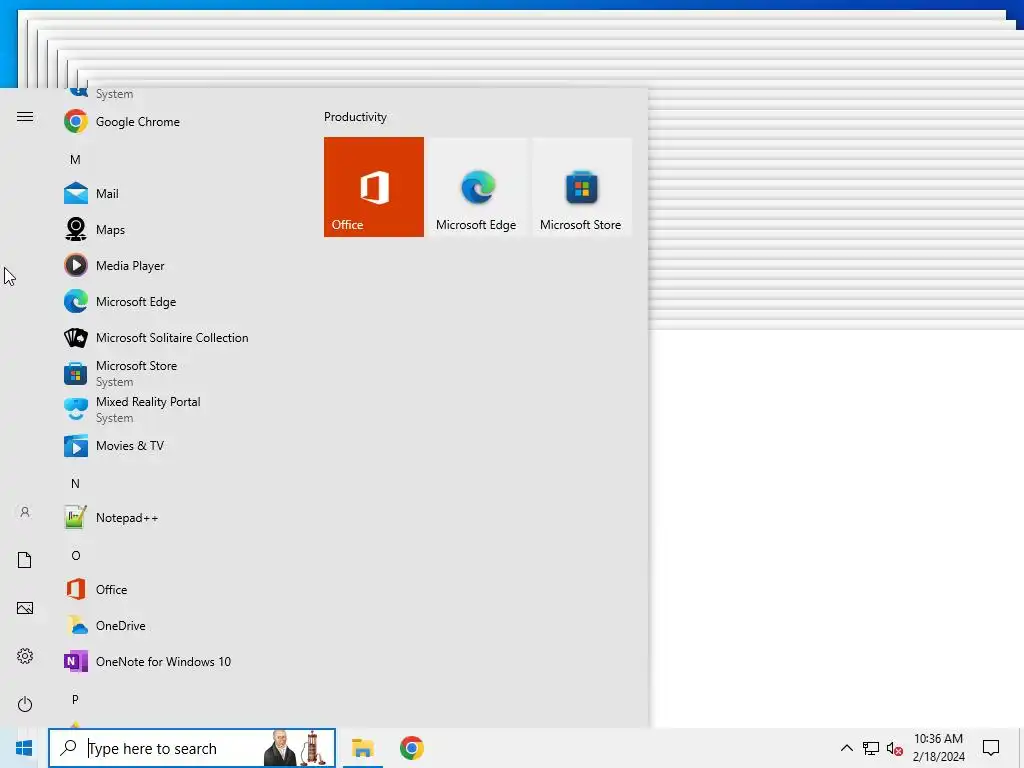Show hidden system tray icons
Screen dimensions: 1024x768
point(846,748)
